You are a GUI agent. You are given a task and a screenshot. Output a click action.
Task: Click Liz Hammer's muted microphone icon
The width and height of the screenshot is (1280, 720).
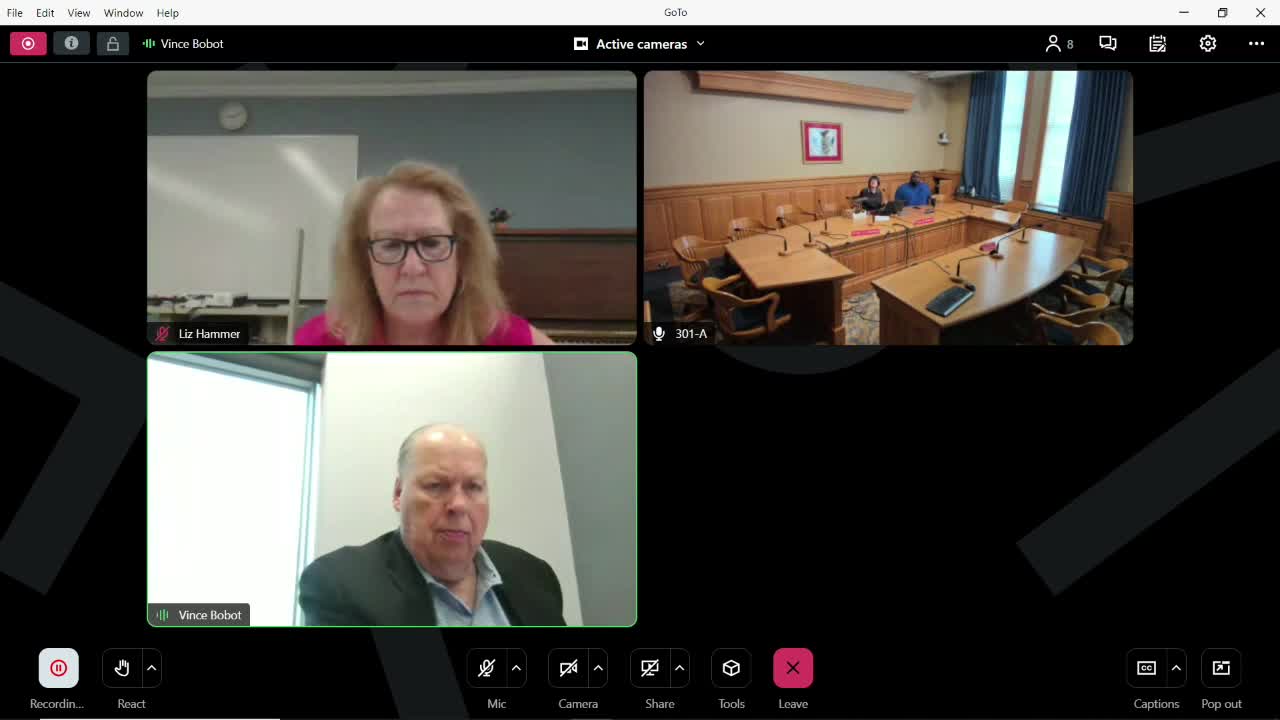pos(162,334)
